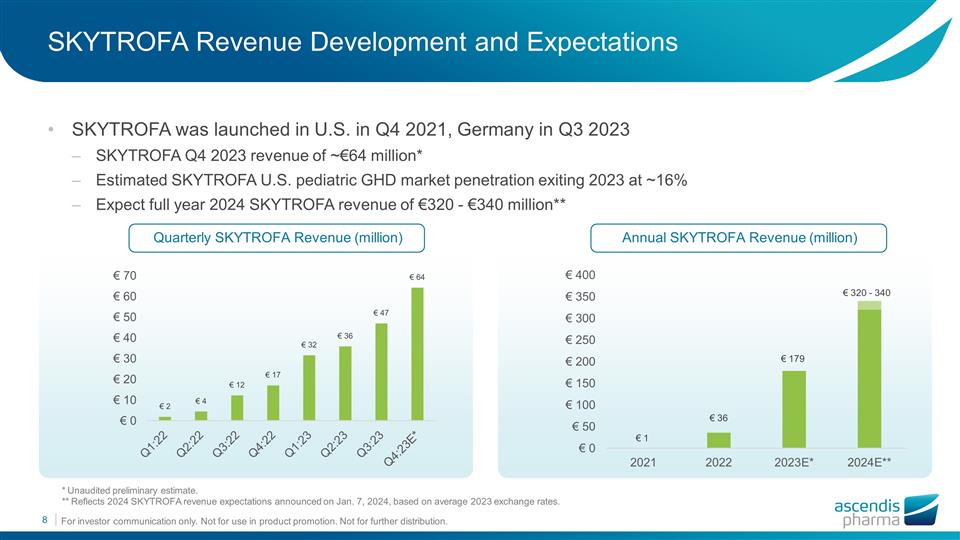Select the Q1:22 bar labeled € 2
This screenshot has width=960, height=540.
[x=165, y=418]
